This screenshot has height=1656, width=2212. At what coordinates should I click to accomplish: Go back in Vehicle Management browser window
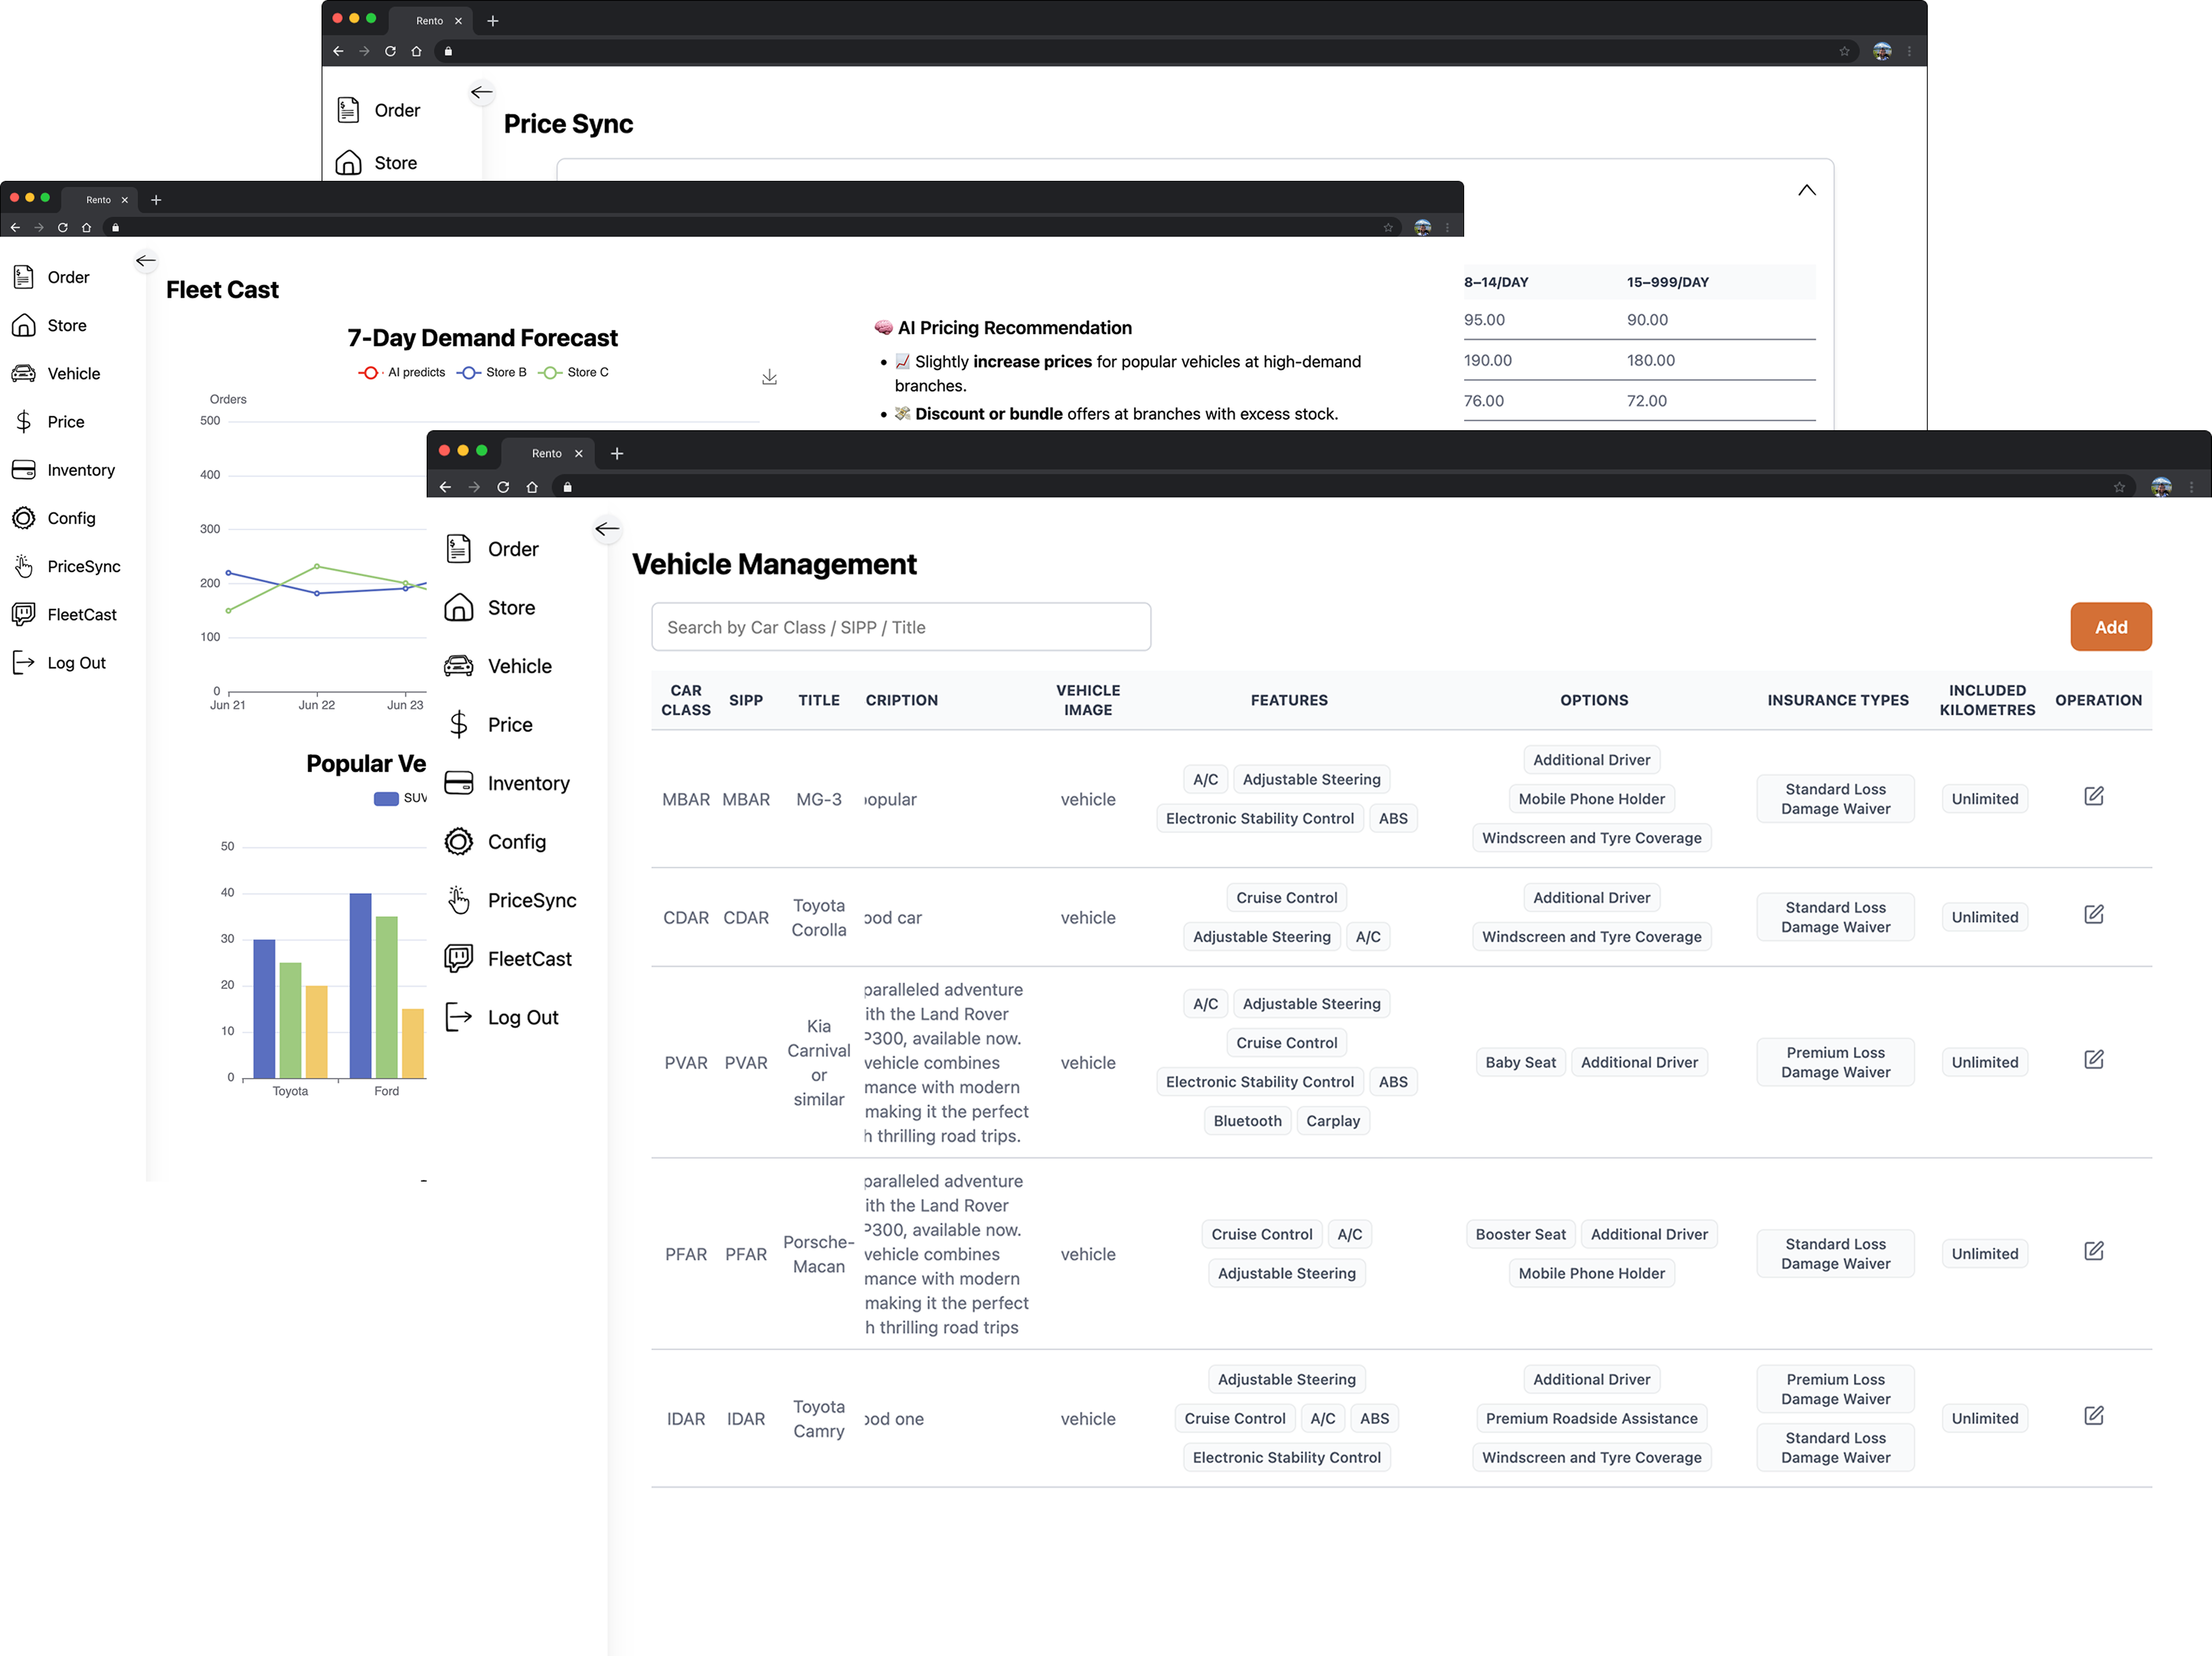click(445, 487)
